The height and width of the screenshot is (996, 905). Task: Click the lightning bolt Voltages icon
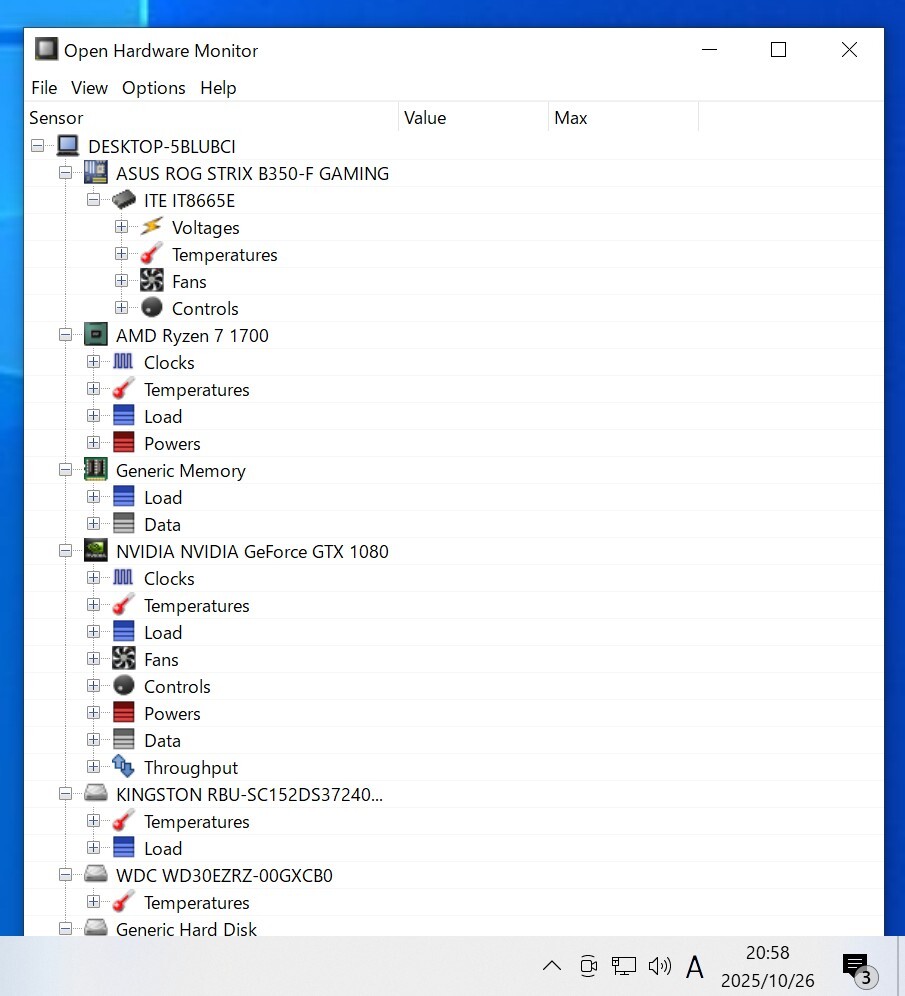pyautogui.click(x=152, y=227)
